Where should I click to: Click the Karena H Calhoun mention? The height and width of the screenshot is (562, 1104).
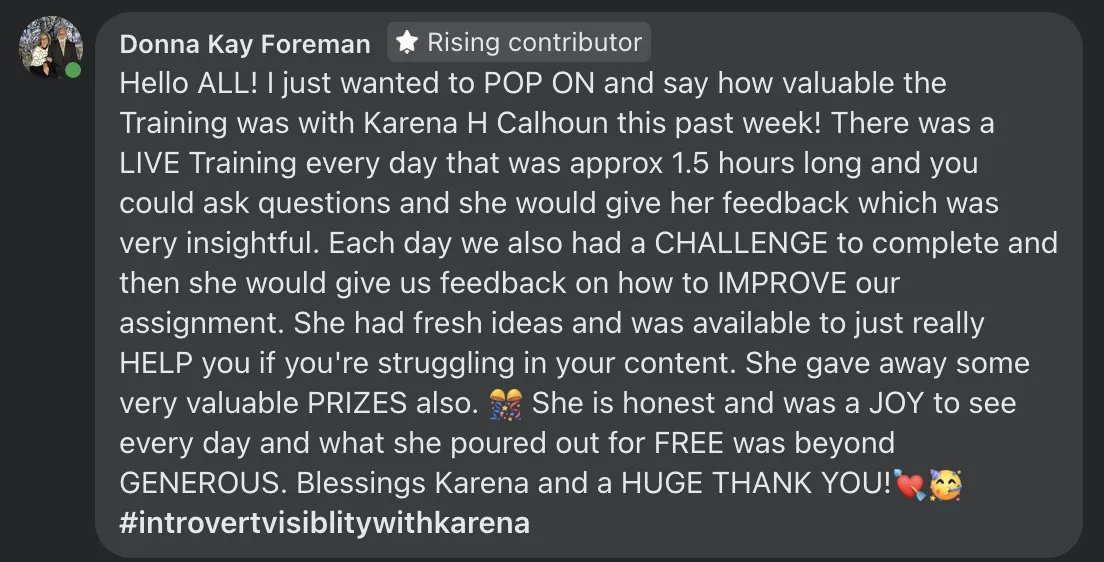coord(486,123)
